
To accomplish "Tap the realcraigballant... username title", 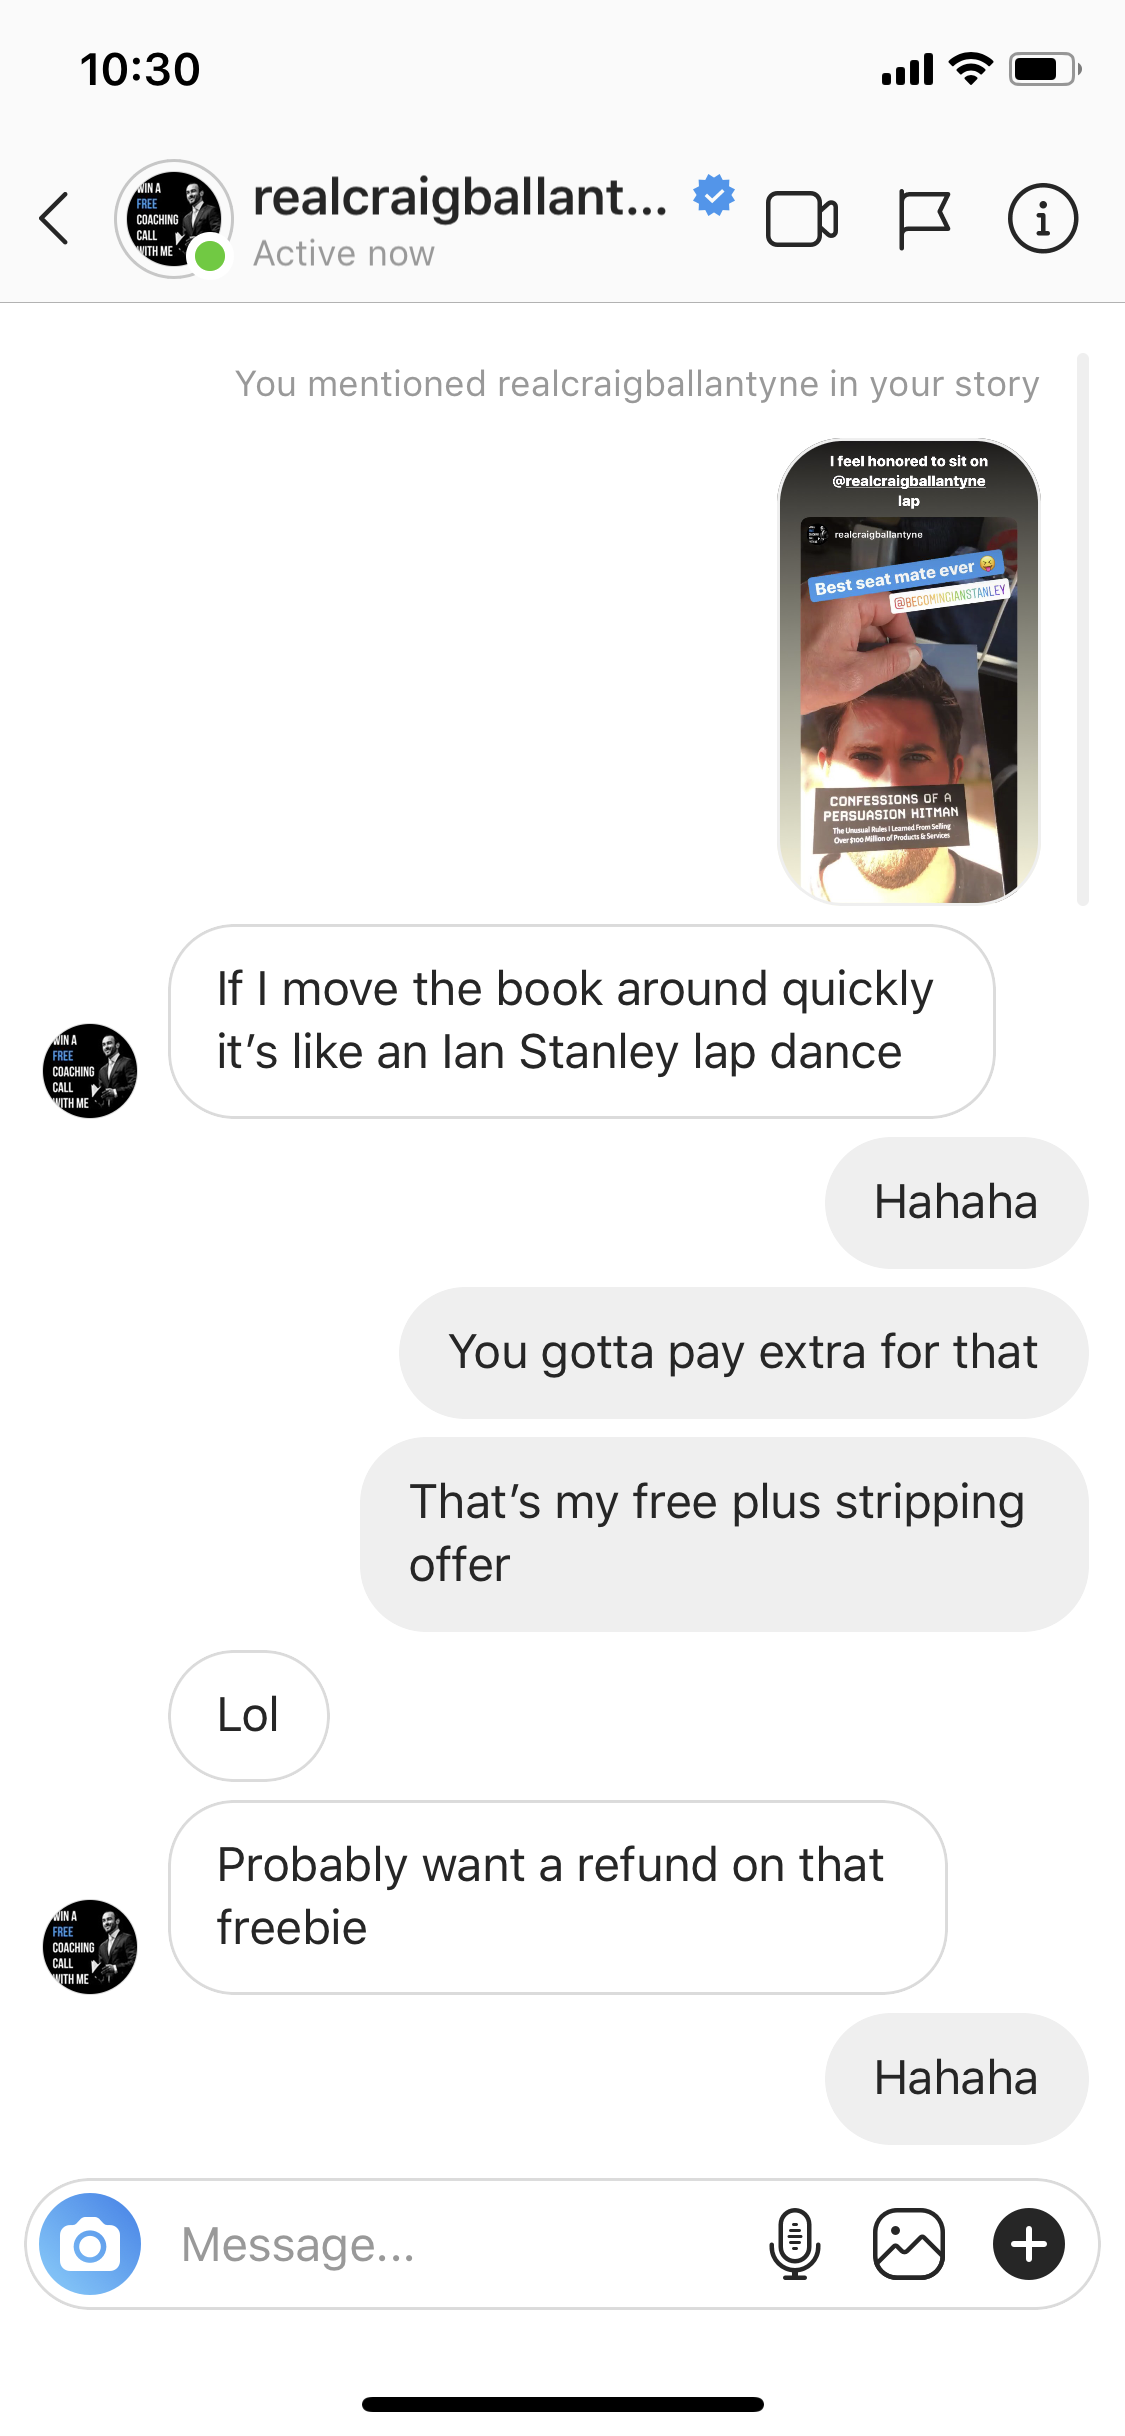I will tap(460, 197).
